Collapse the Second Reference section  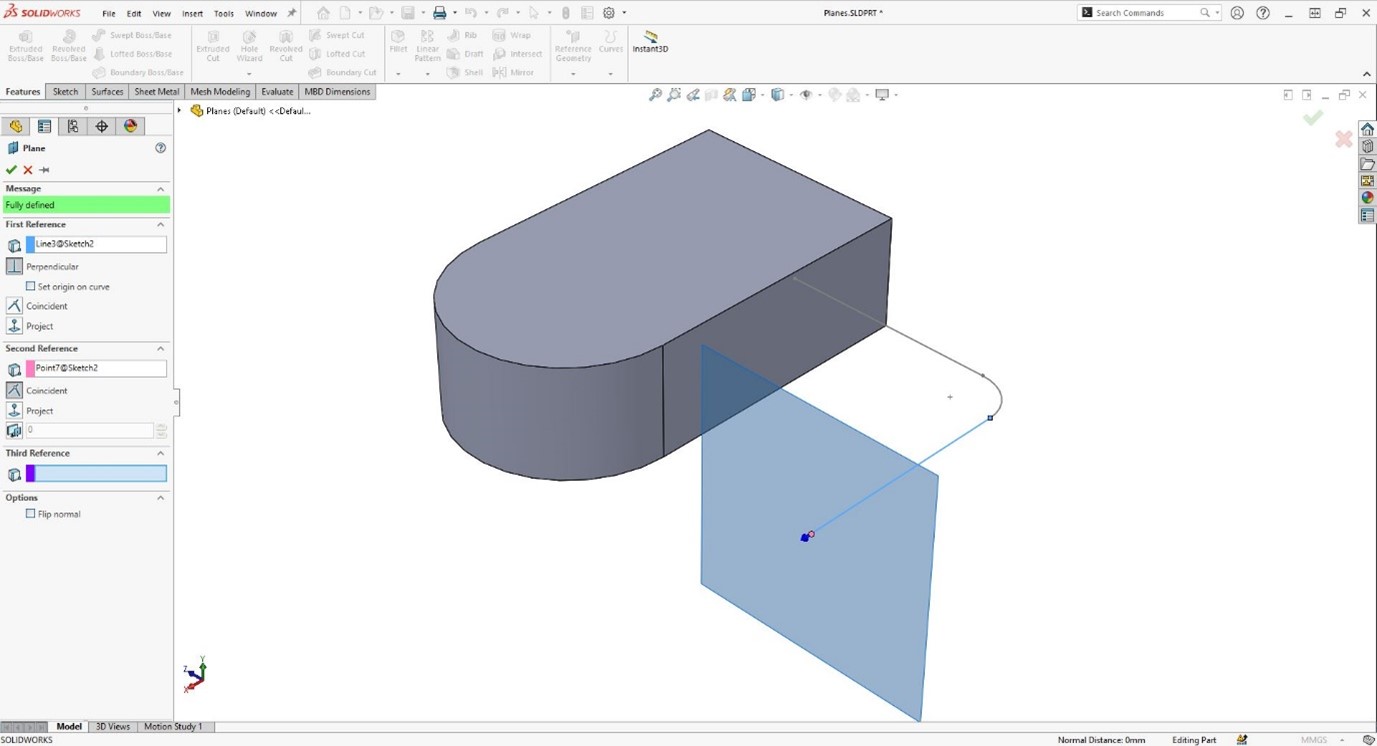tap(159, 348)
